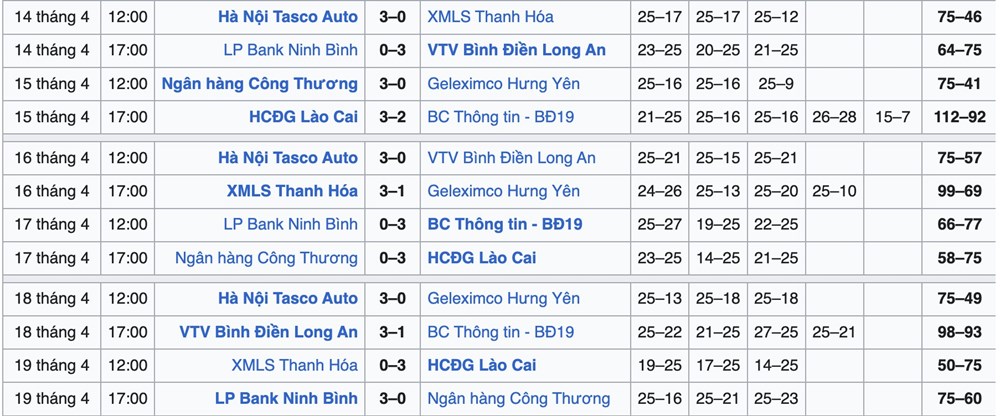Open BC Thông tin - BĐ19 on 17 tháng 4
The image size is (1000, 416).
pyautogui.click(x=505, y=224)
